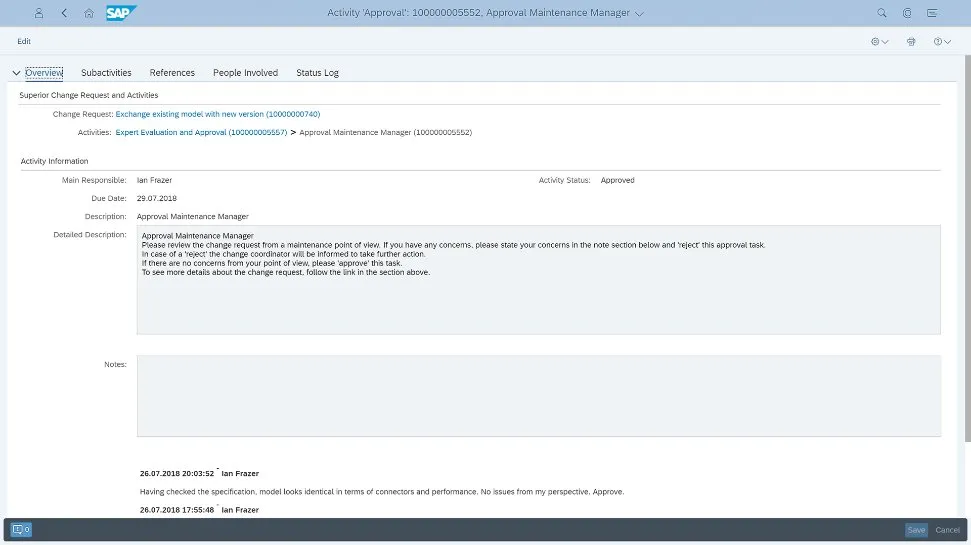This screenshot has width=971, height=545.
Task: Collapse the header section chevron before Overview
Action: (16, 73)
